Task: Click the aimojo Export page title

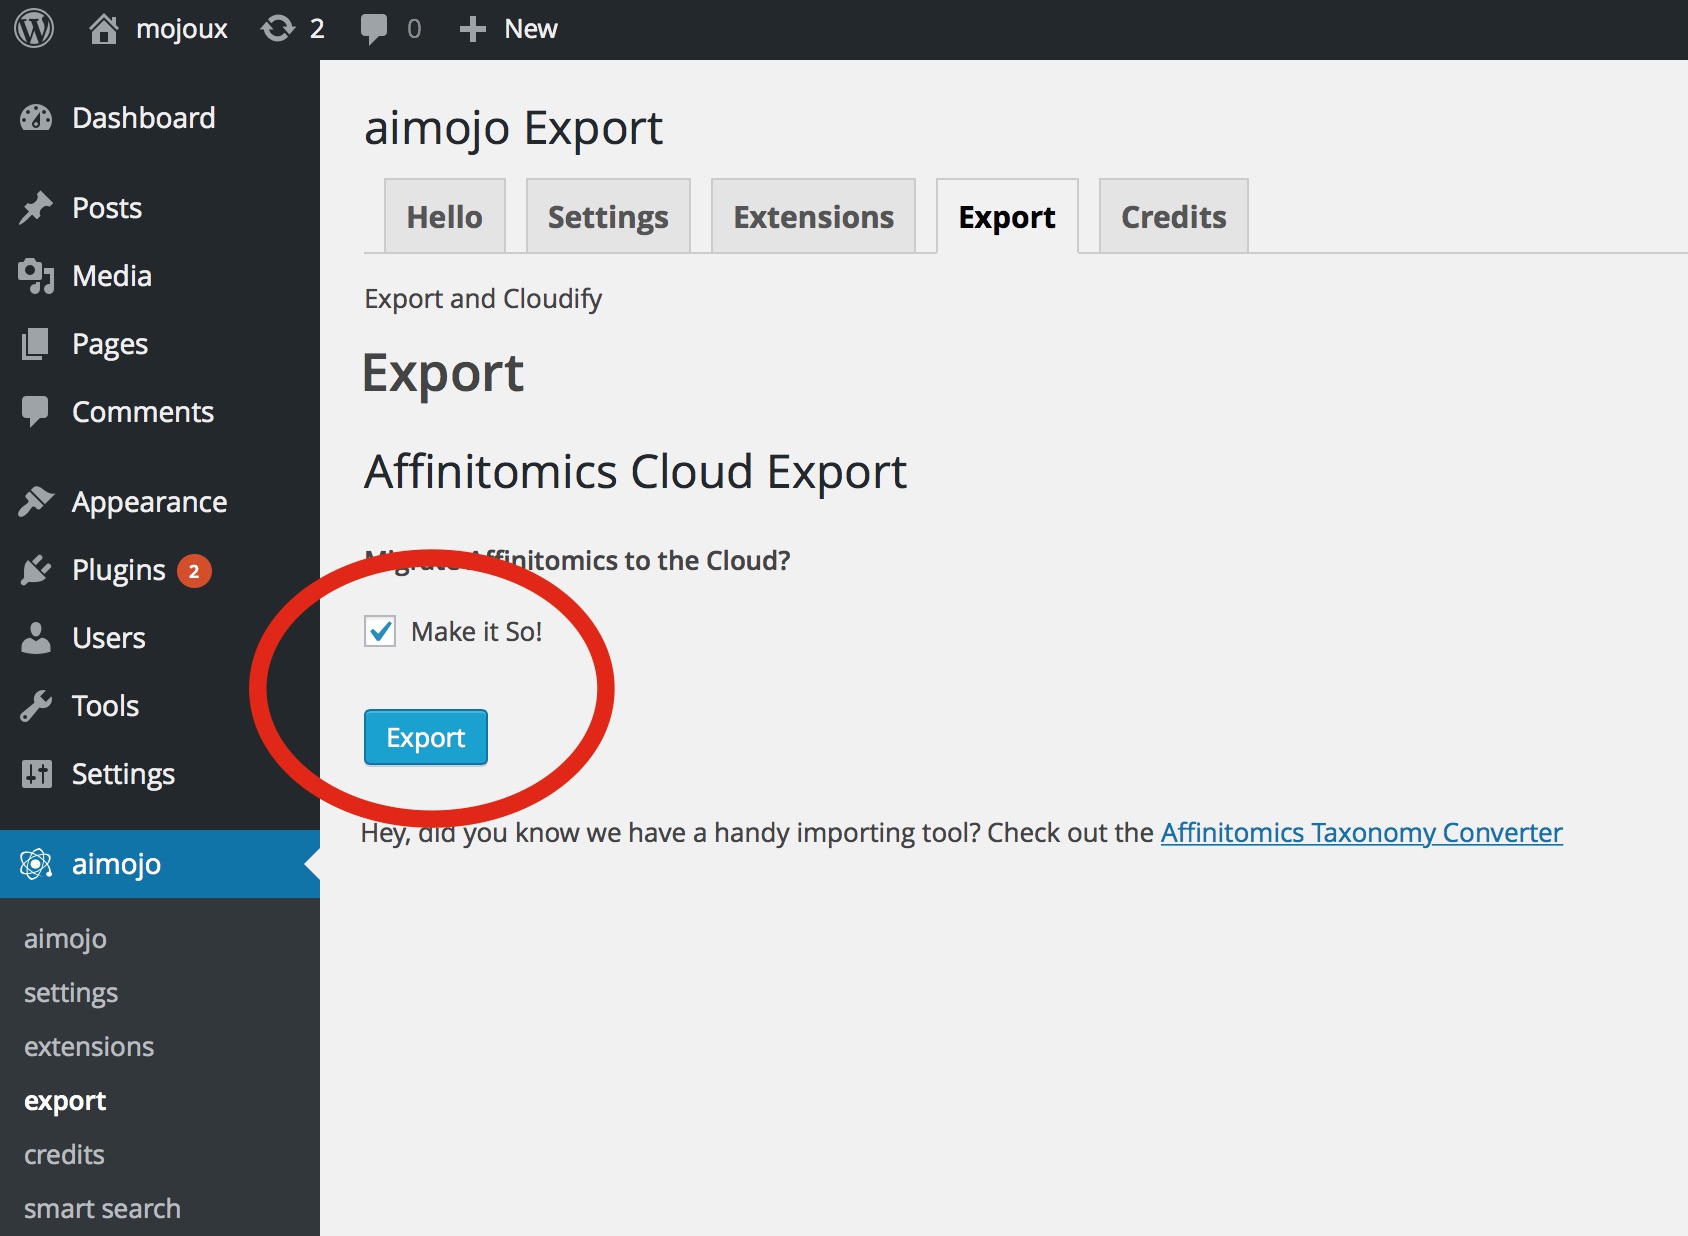Action: [x=513, y=128]
